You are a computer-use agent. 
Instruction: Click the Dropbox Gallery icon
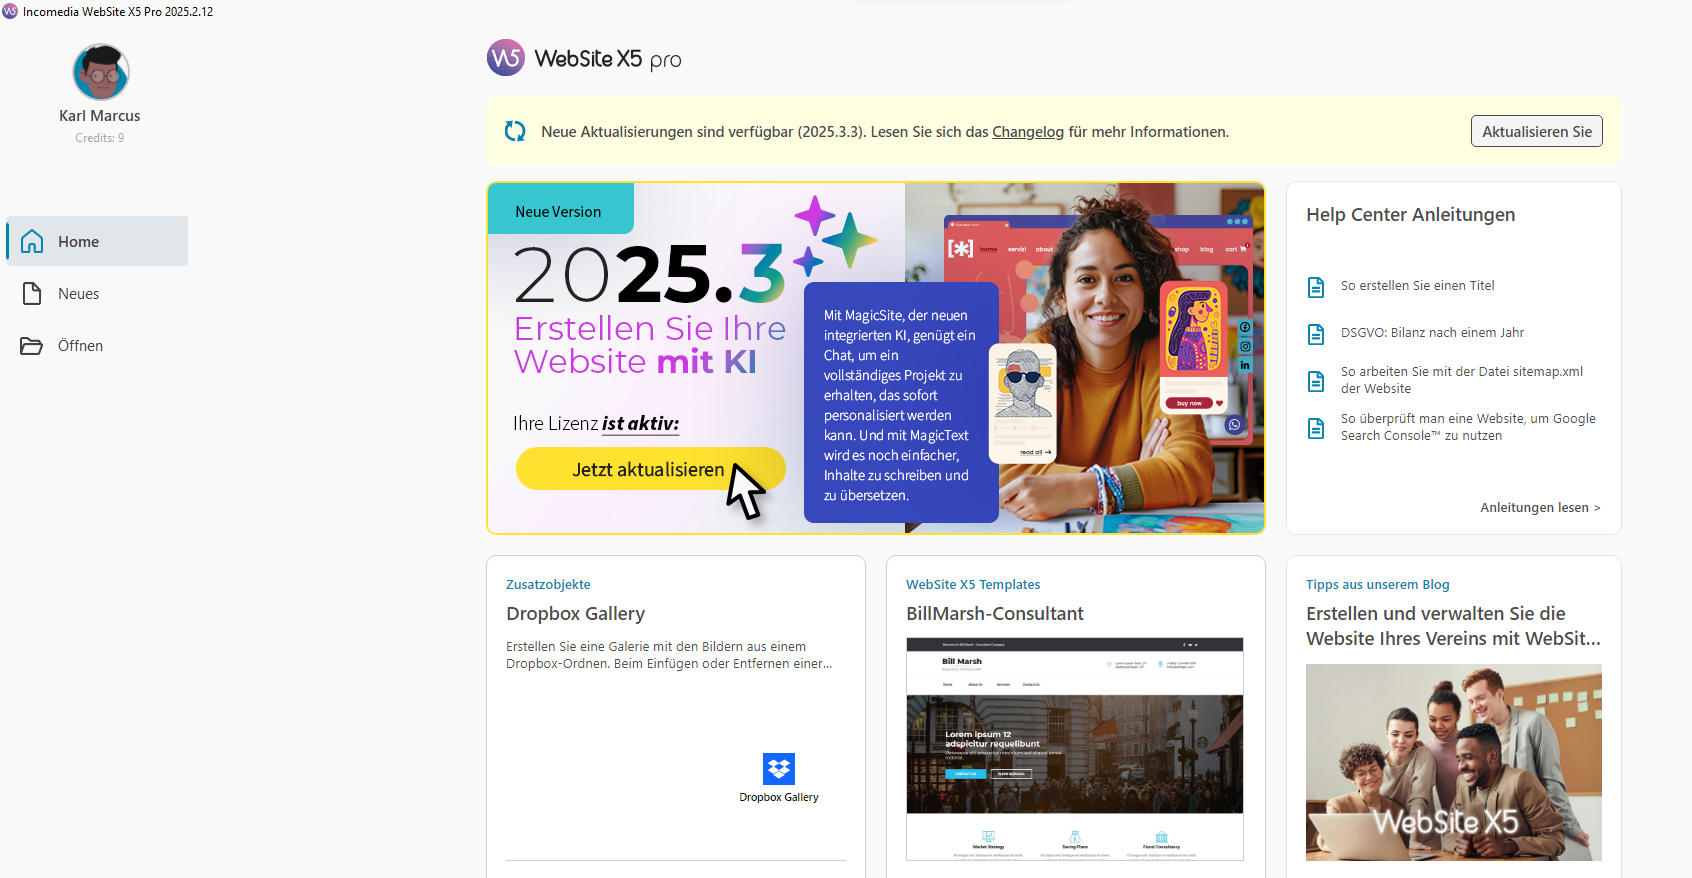click(779, 768)
